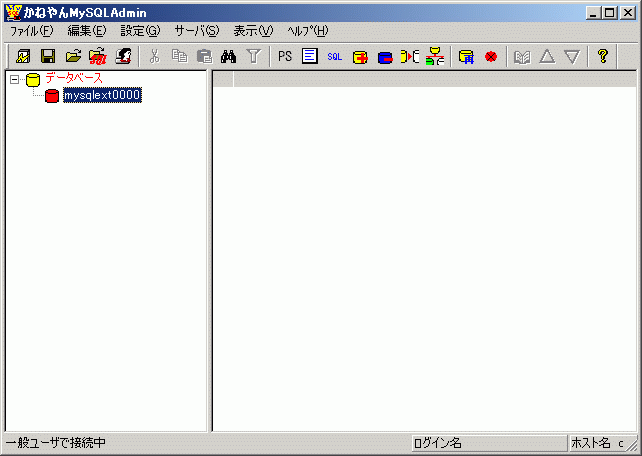Click the red cylinder icon beside mysqlext0000
The image size is (642, 456).
(52, 96)
